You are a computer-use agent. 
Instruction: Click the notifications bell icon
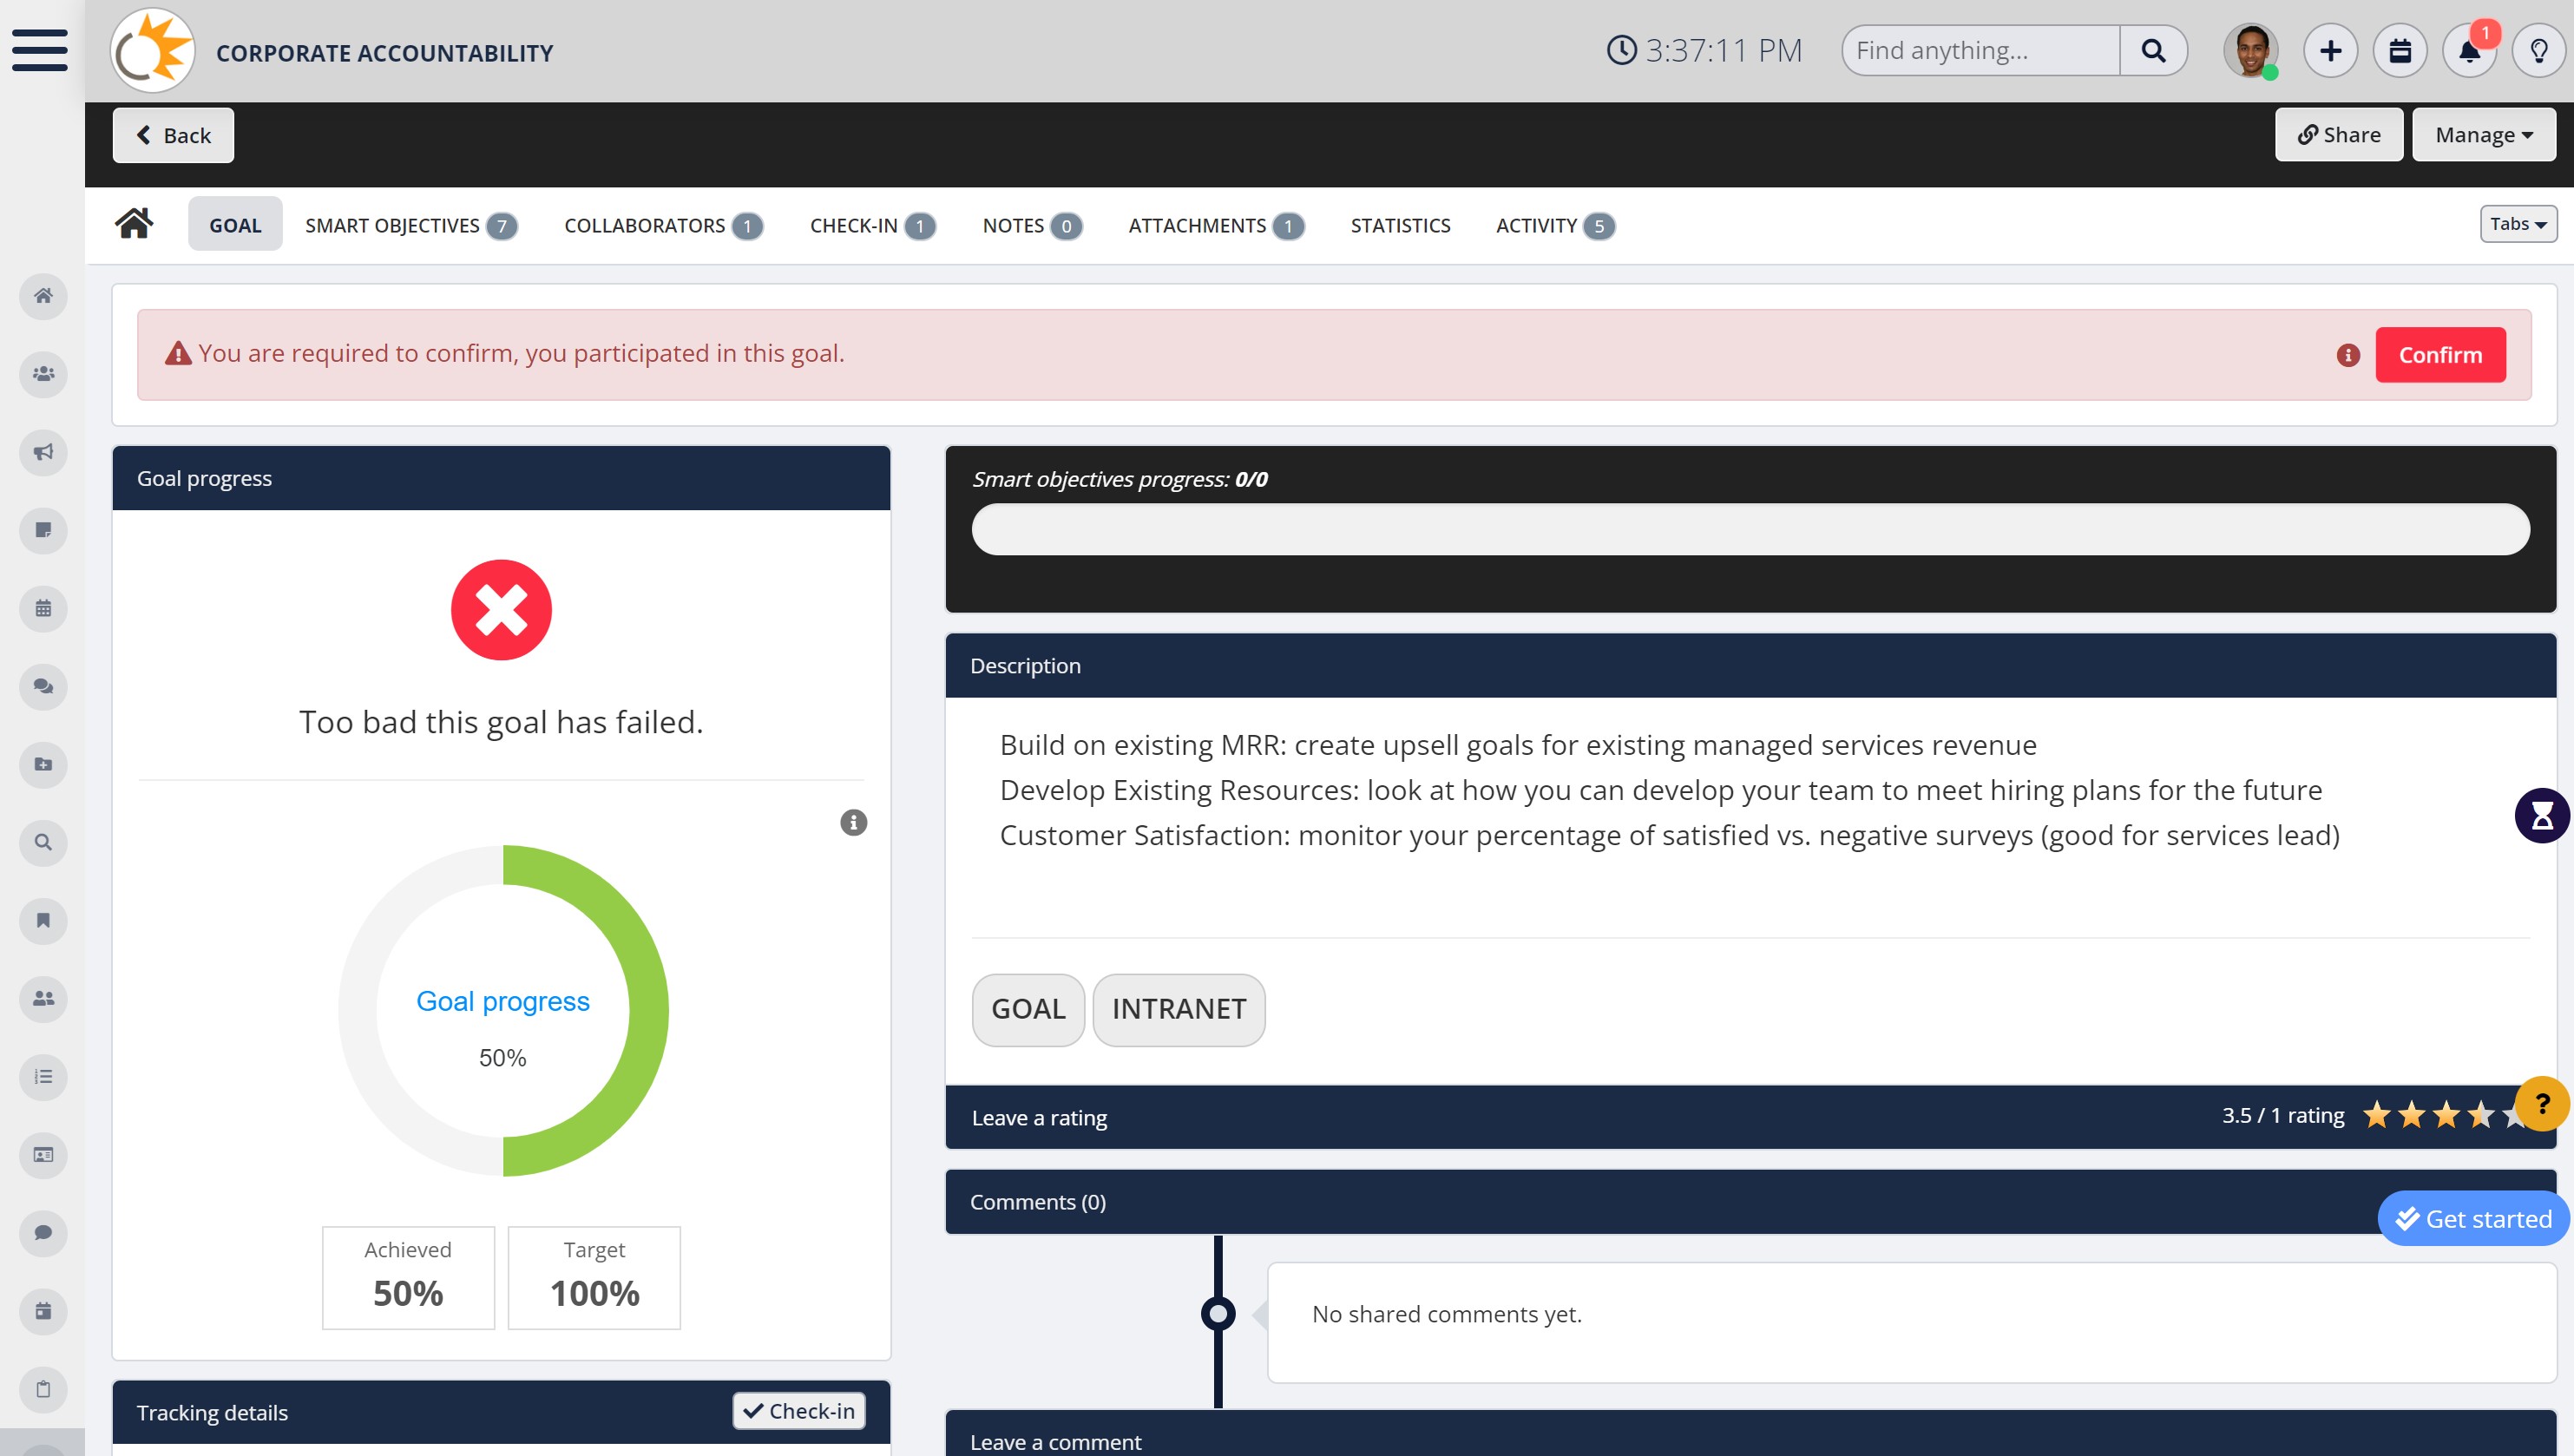coord(2468,51)
